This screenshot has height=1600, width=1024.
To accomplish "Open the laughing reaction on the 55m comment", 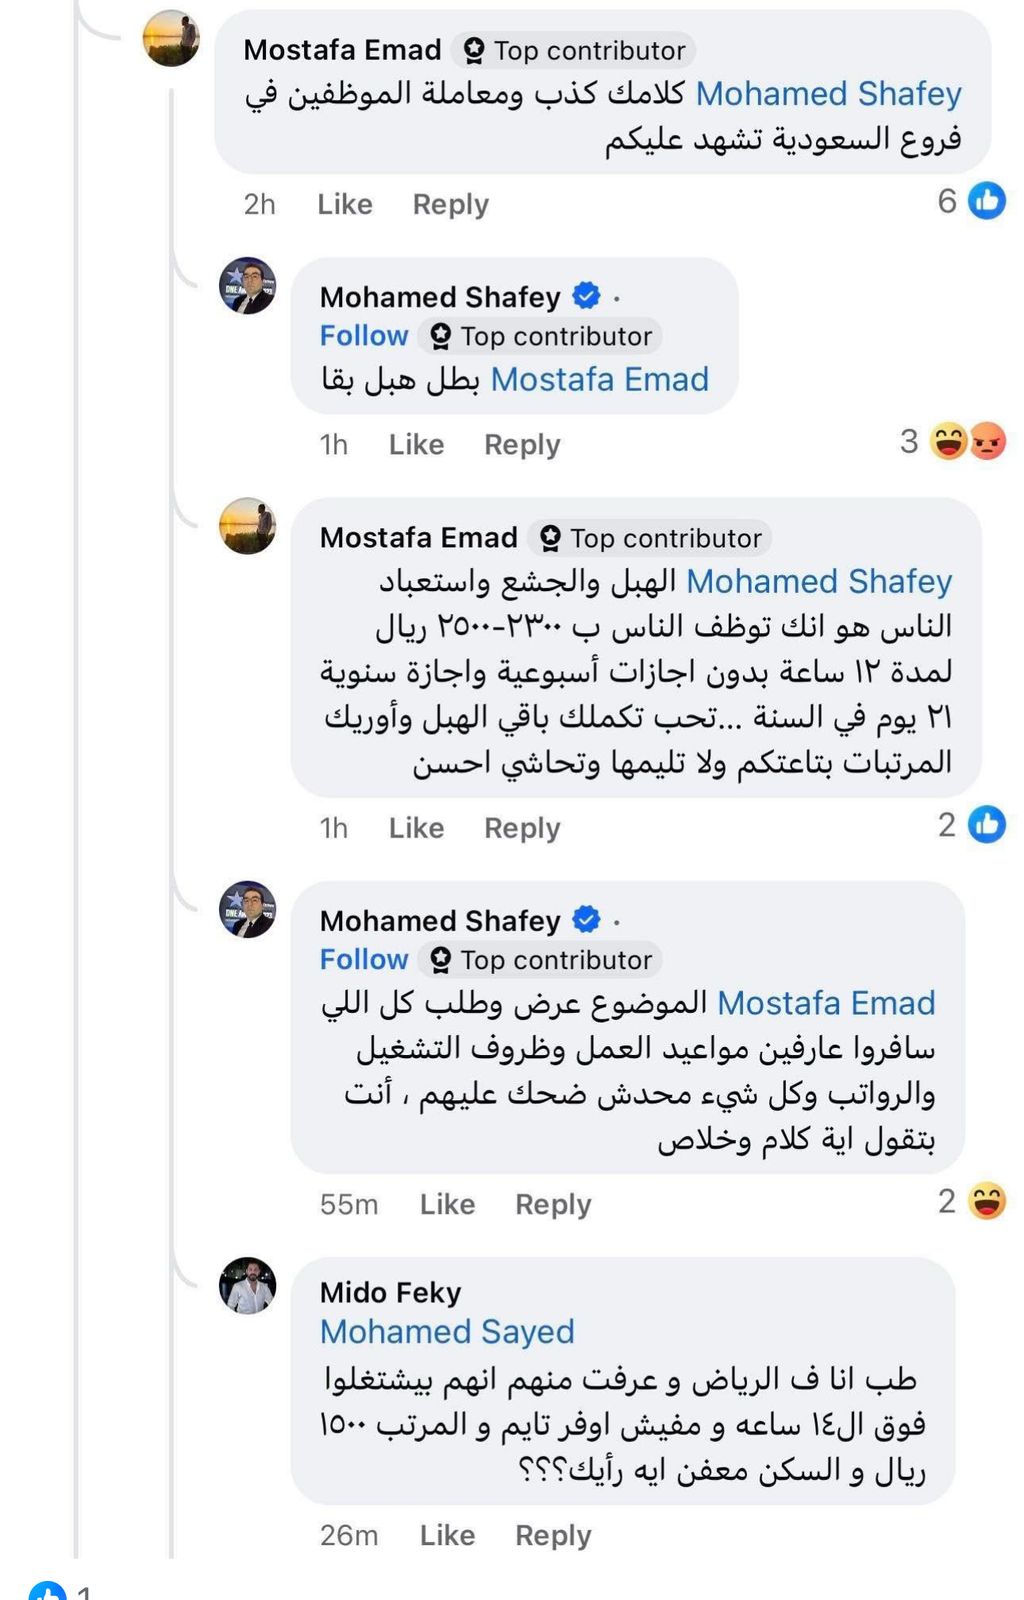I will point(987,1201).
